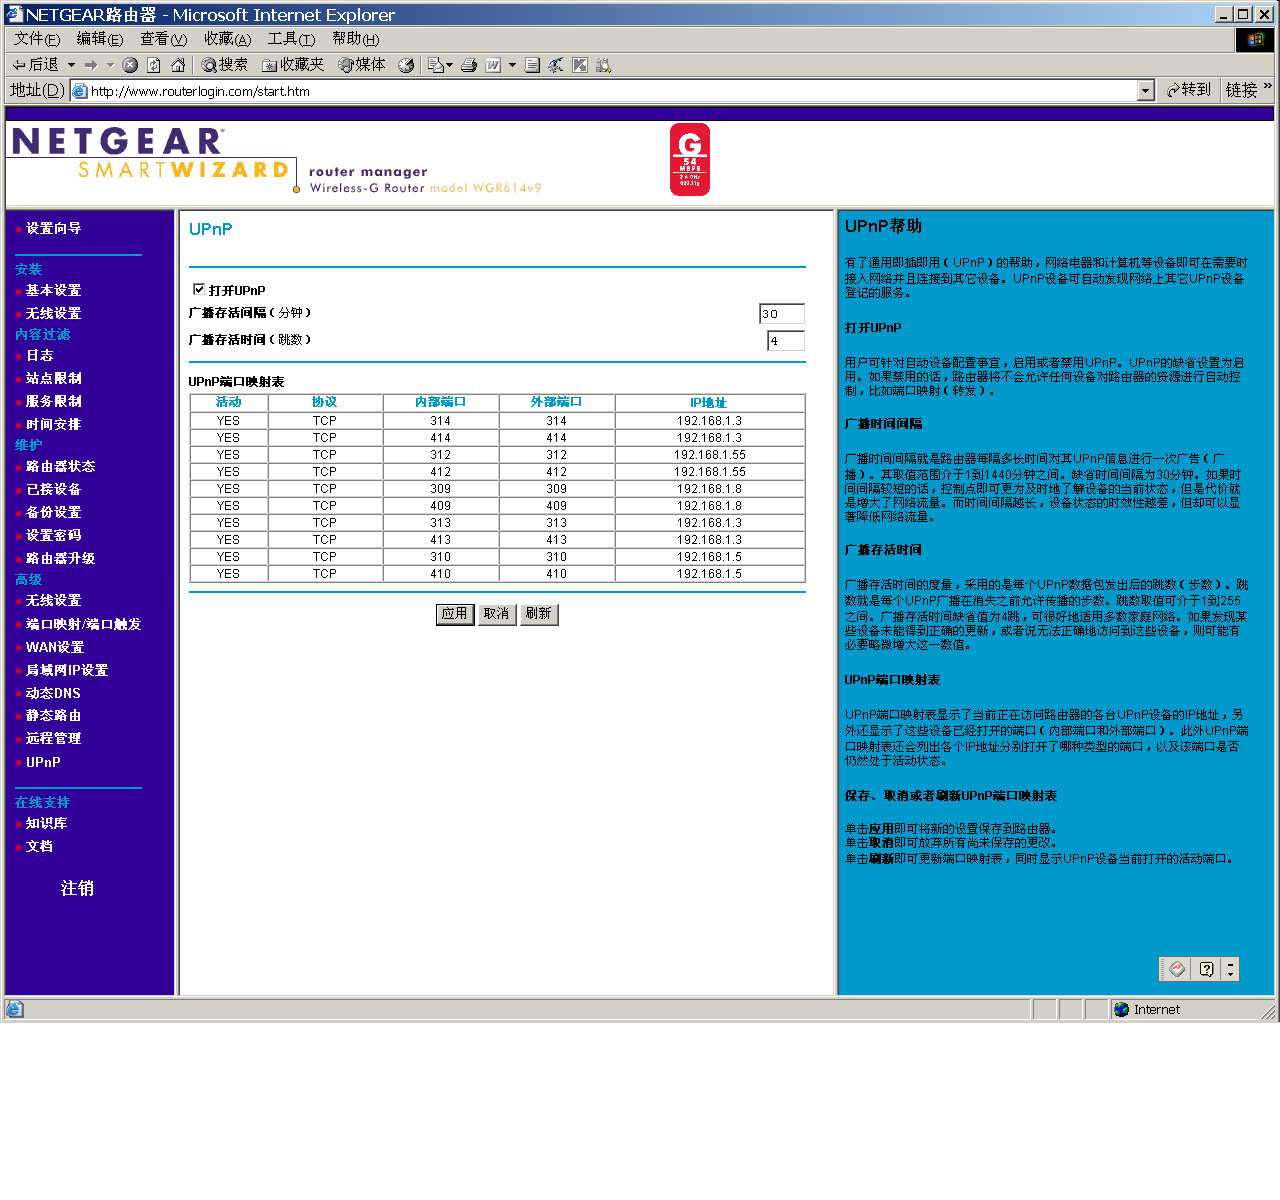1280x1200 pixels.
Task: Uncheck the 打开UPnP checkbox
Action: [199, 288]
